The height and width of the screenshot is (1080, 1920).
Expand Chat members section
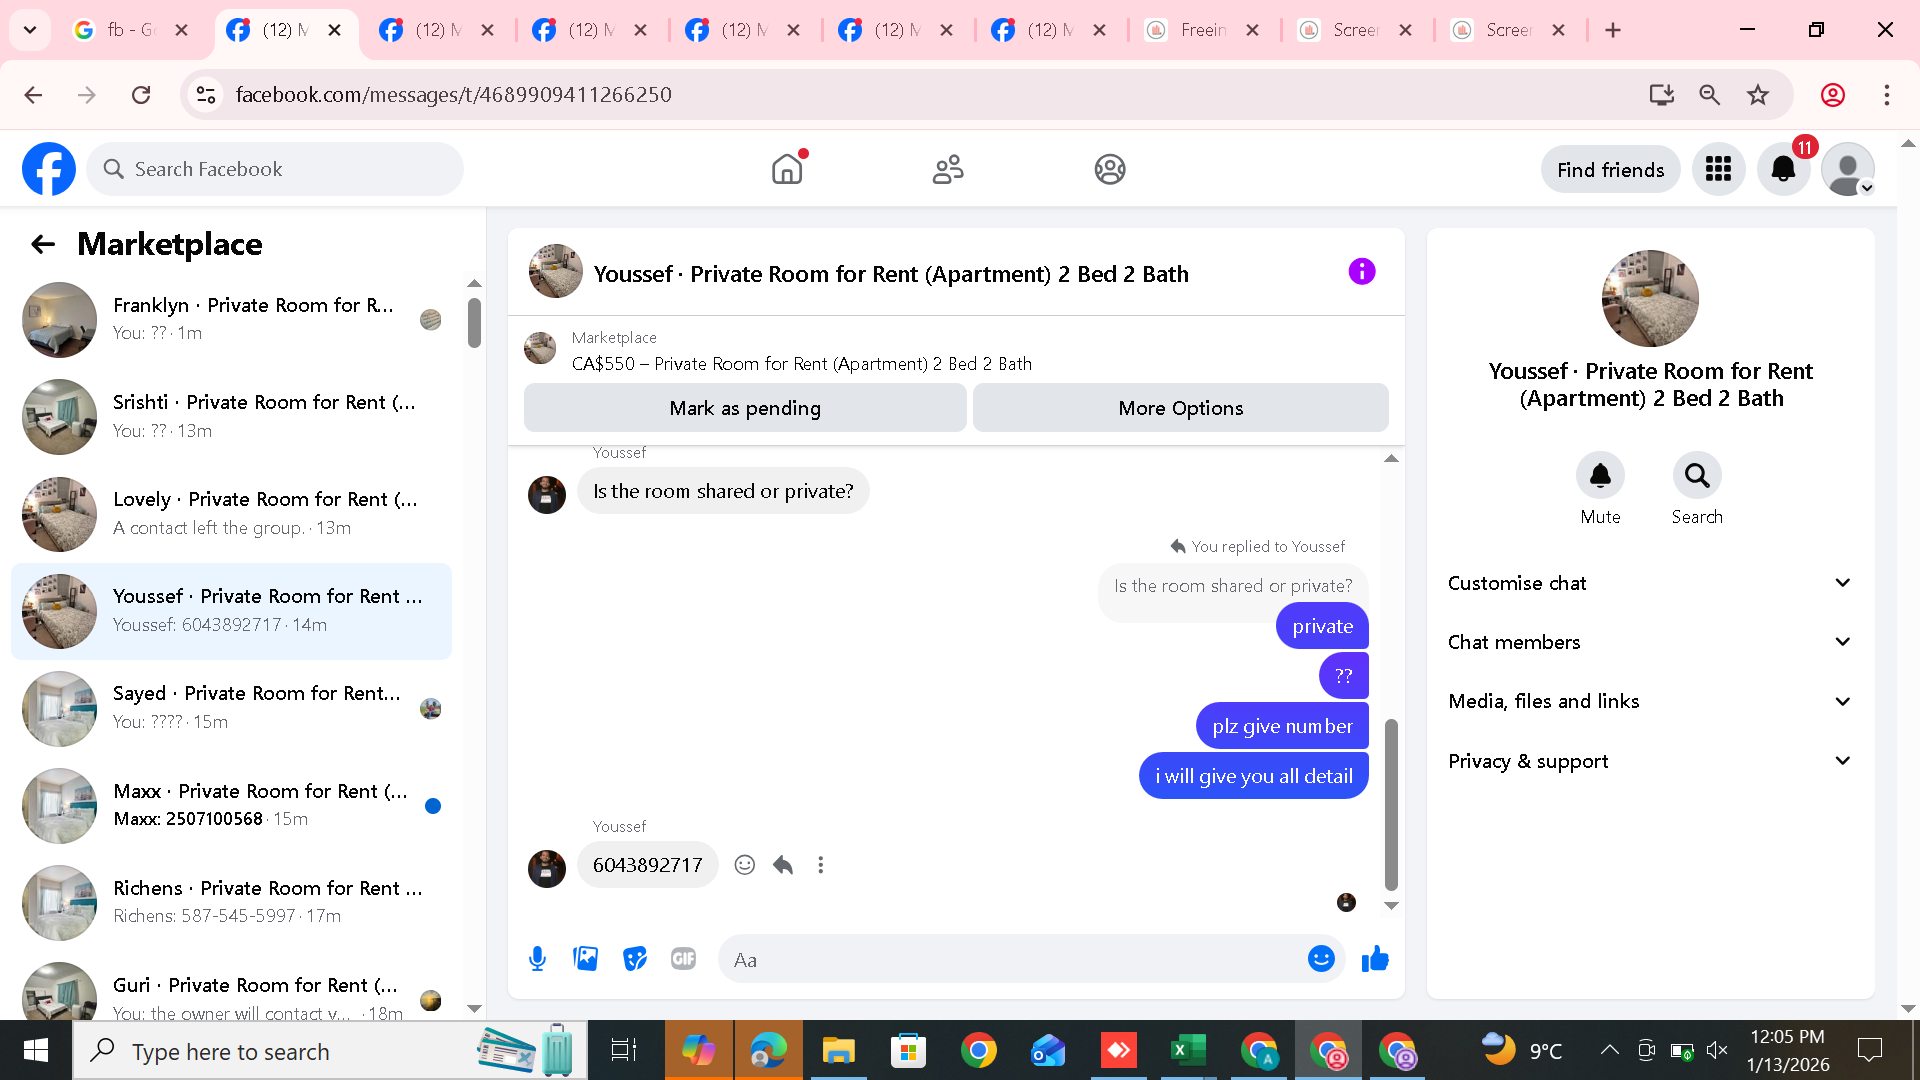1648,642
